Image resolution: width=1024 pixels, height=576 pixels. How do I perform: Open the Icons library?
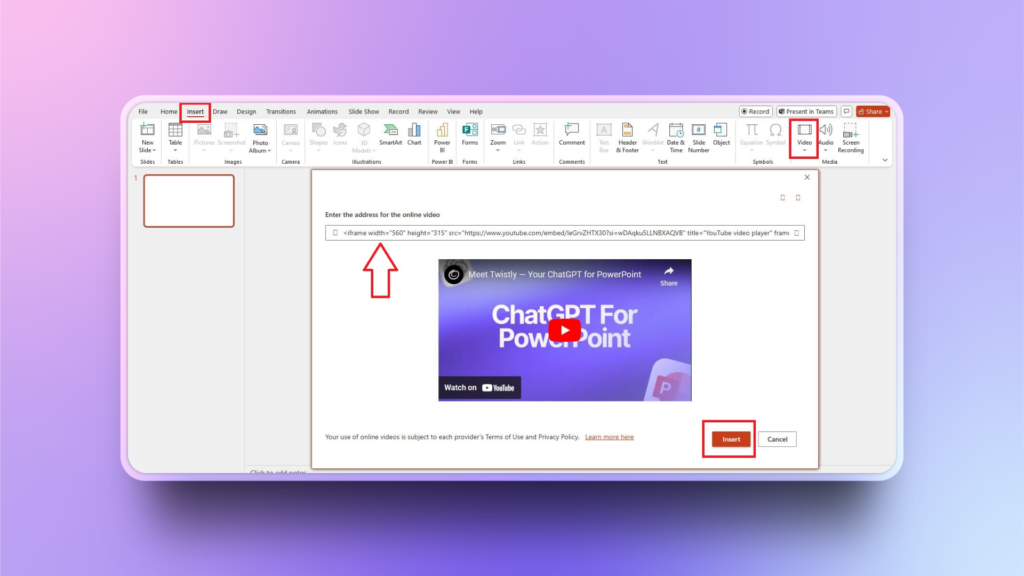(340, 135)
